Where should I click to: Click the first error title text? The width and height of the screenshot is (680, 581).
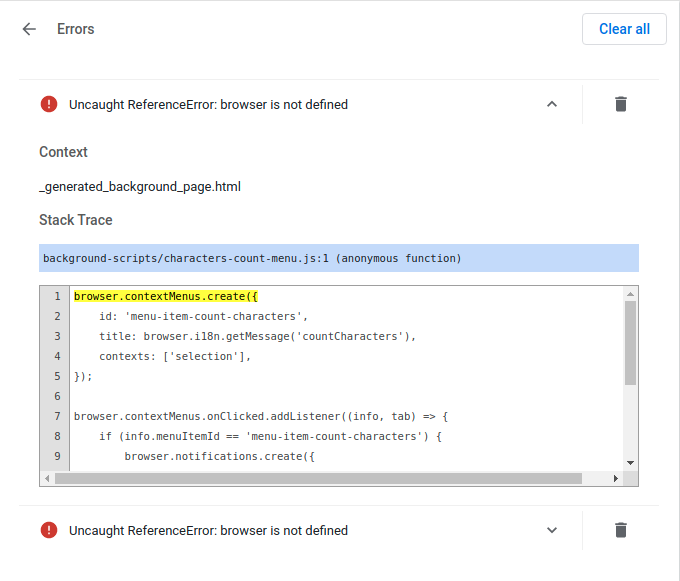click(208, 104)
